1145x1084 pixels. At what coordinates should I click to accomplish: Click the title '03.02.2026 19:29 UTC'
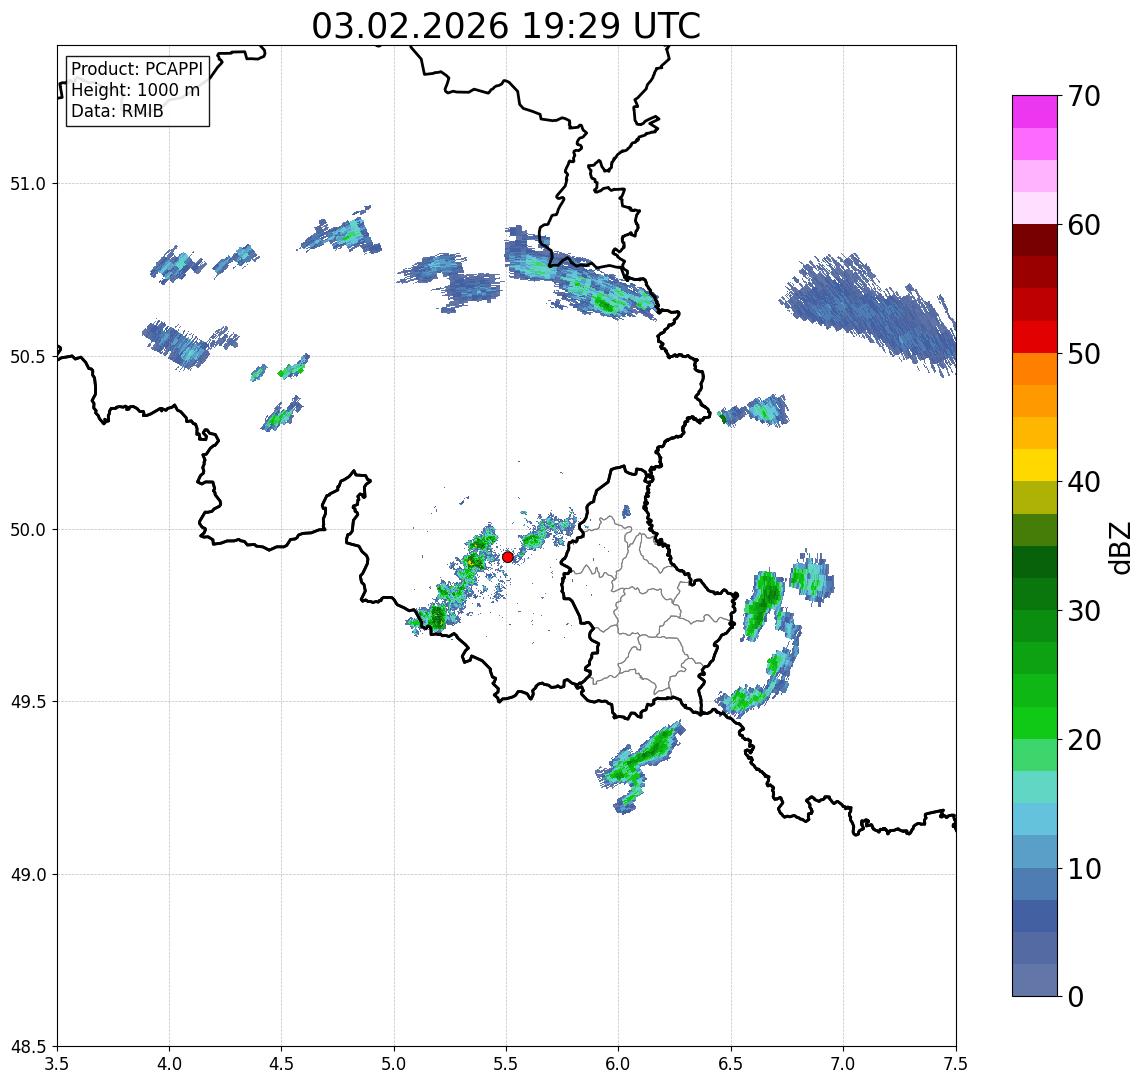click(506, 26)
